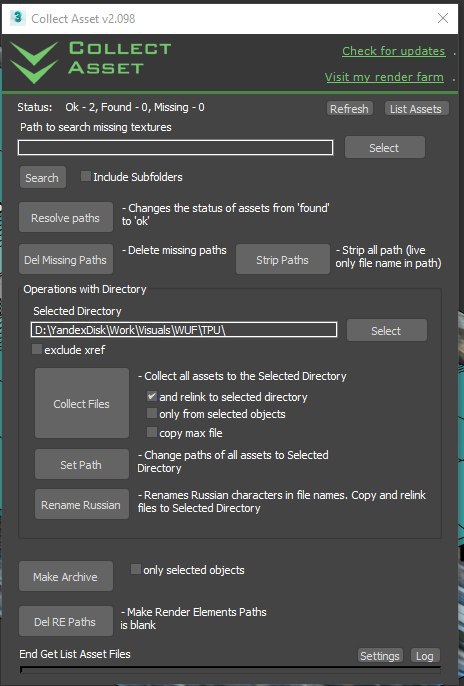Click the 'End Get List Asset Files' message

coord(75,654)
